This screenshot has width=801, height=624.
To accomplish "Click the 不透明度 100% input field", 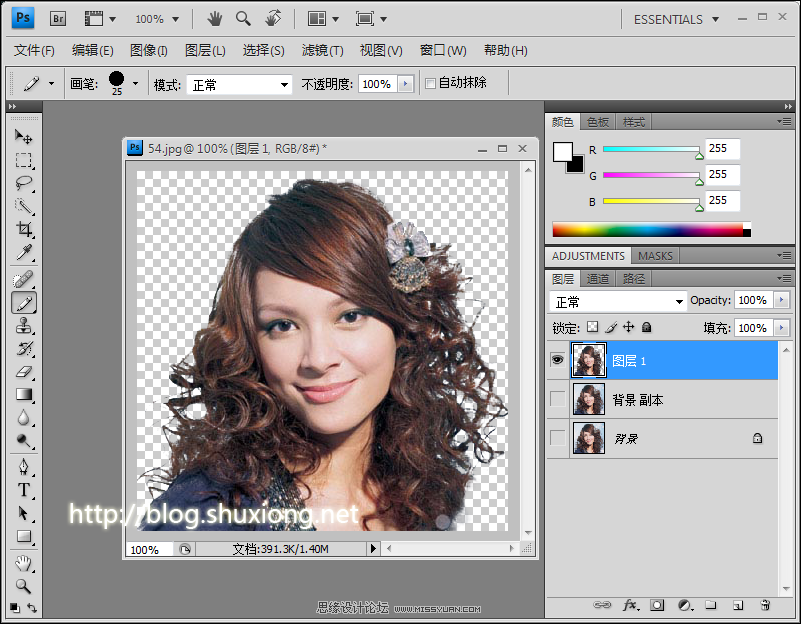I will (378, 84).
